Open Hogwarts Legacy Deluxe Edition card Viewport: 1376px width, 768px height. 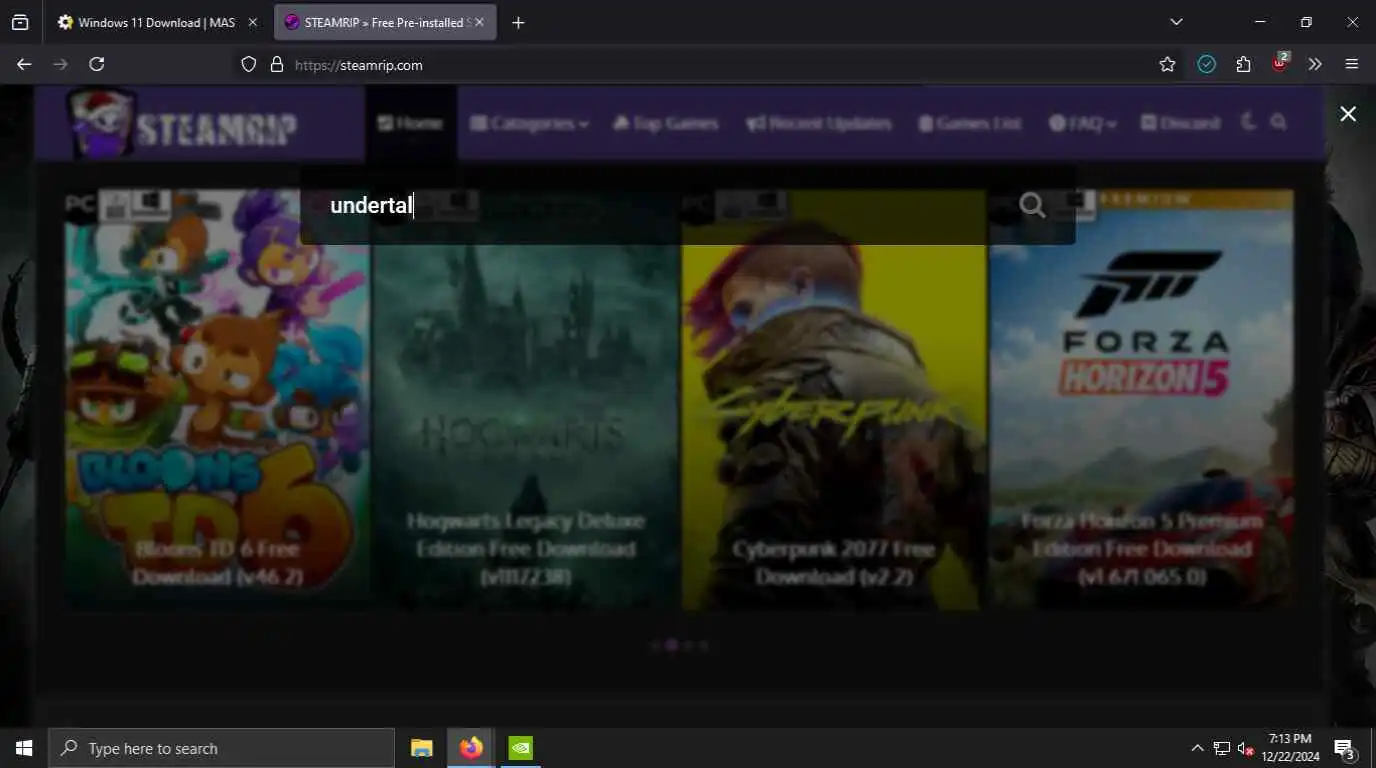tap(525, 400)
